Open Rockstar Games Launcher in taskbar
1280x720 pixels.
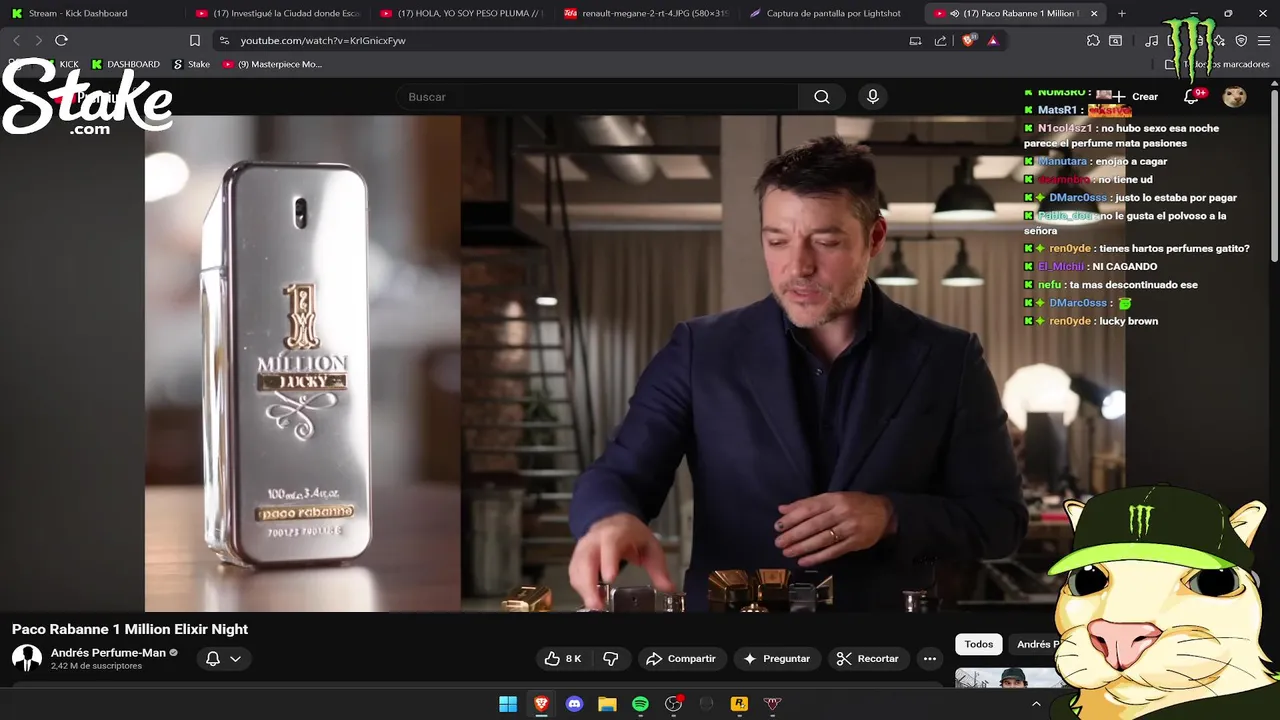[x=739, y=704]
